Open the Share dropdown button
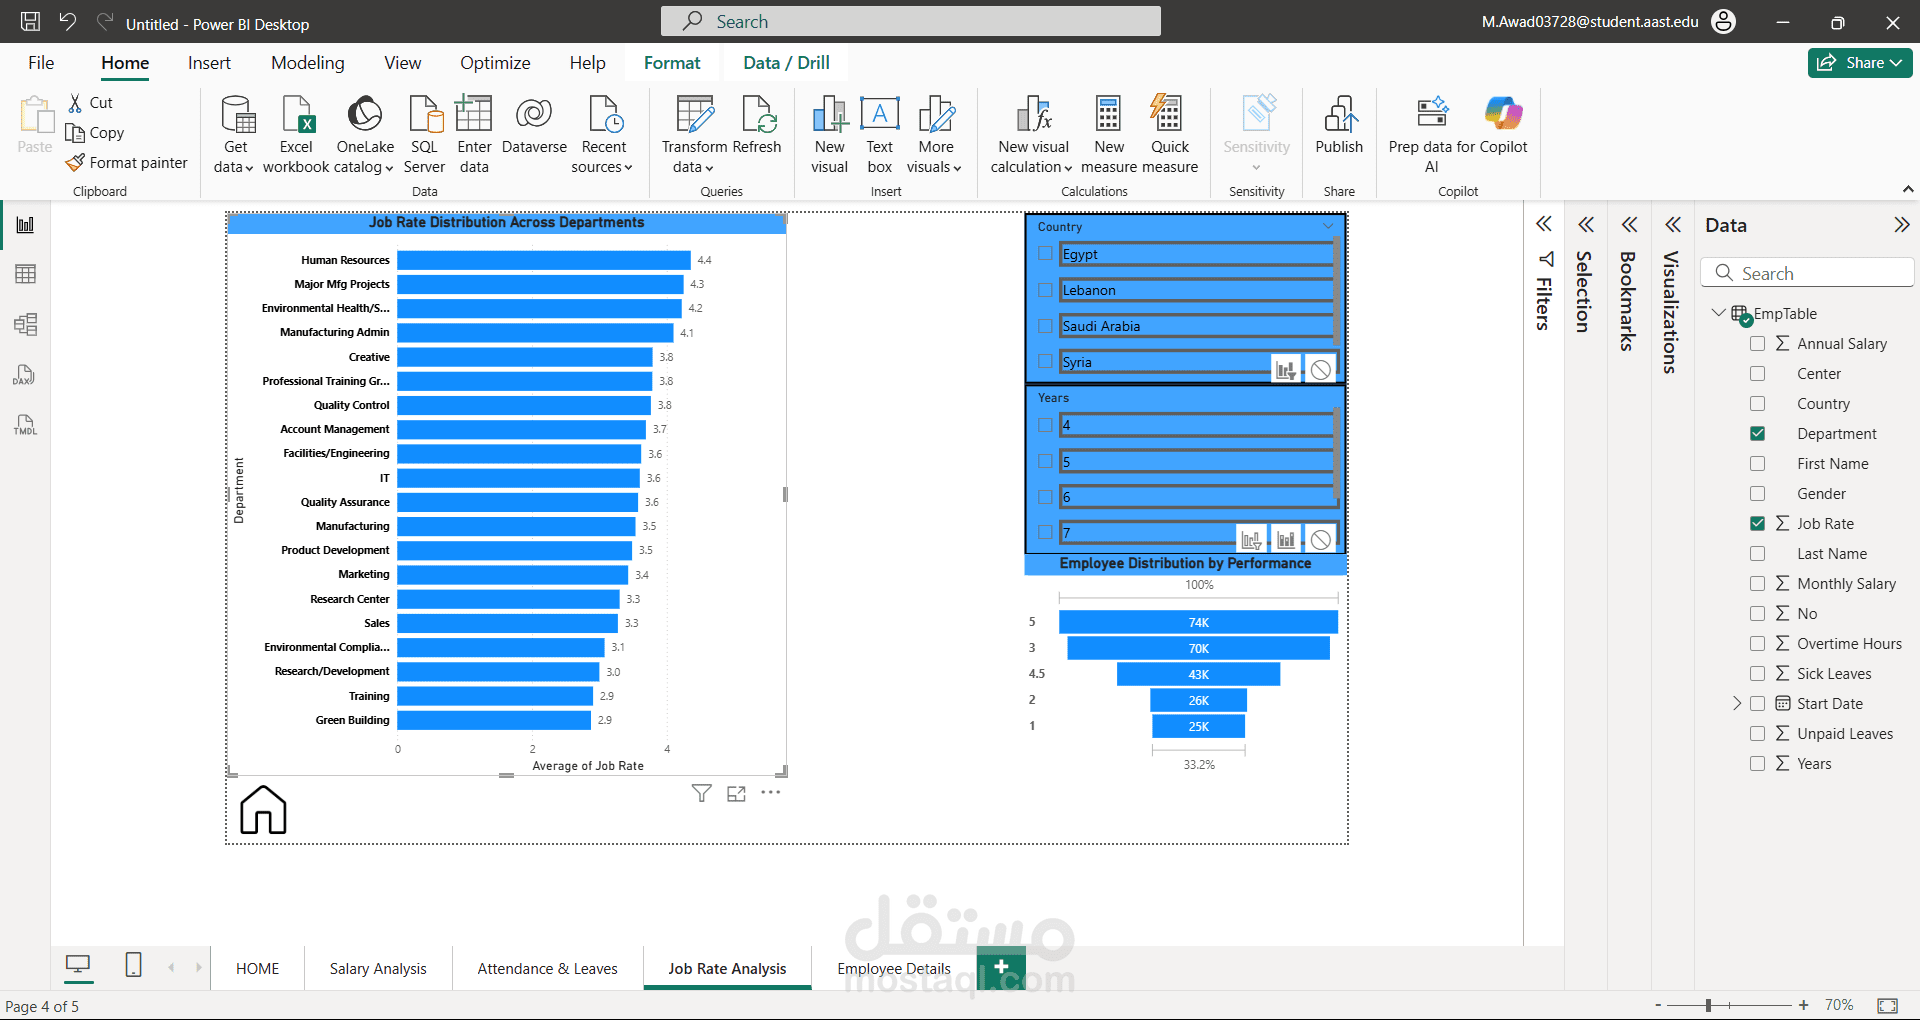 [x=1860, y=63]
